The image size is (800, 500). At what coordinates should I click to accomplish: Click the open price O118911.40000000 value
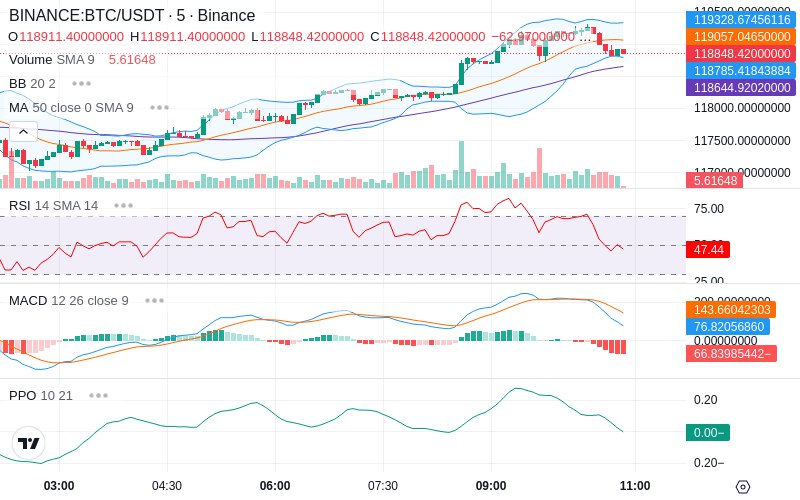pyautogui.click(x=66, y=37)
